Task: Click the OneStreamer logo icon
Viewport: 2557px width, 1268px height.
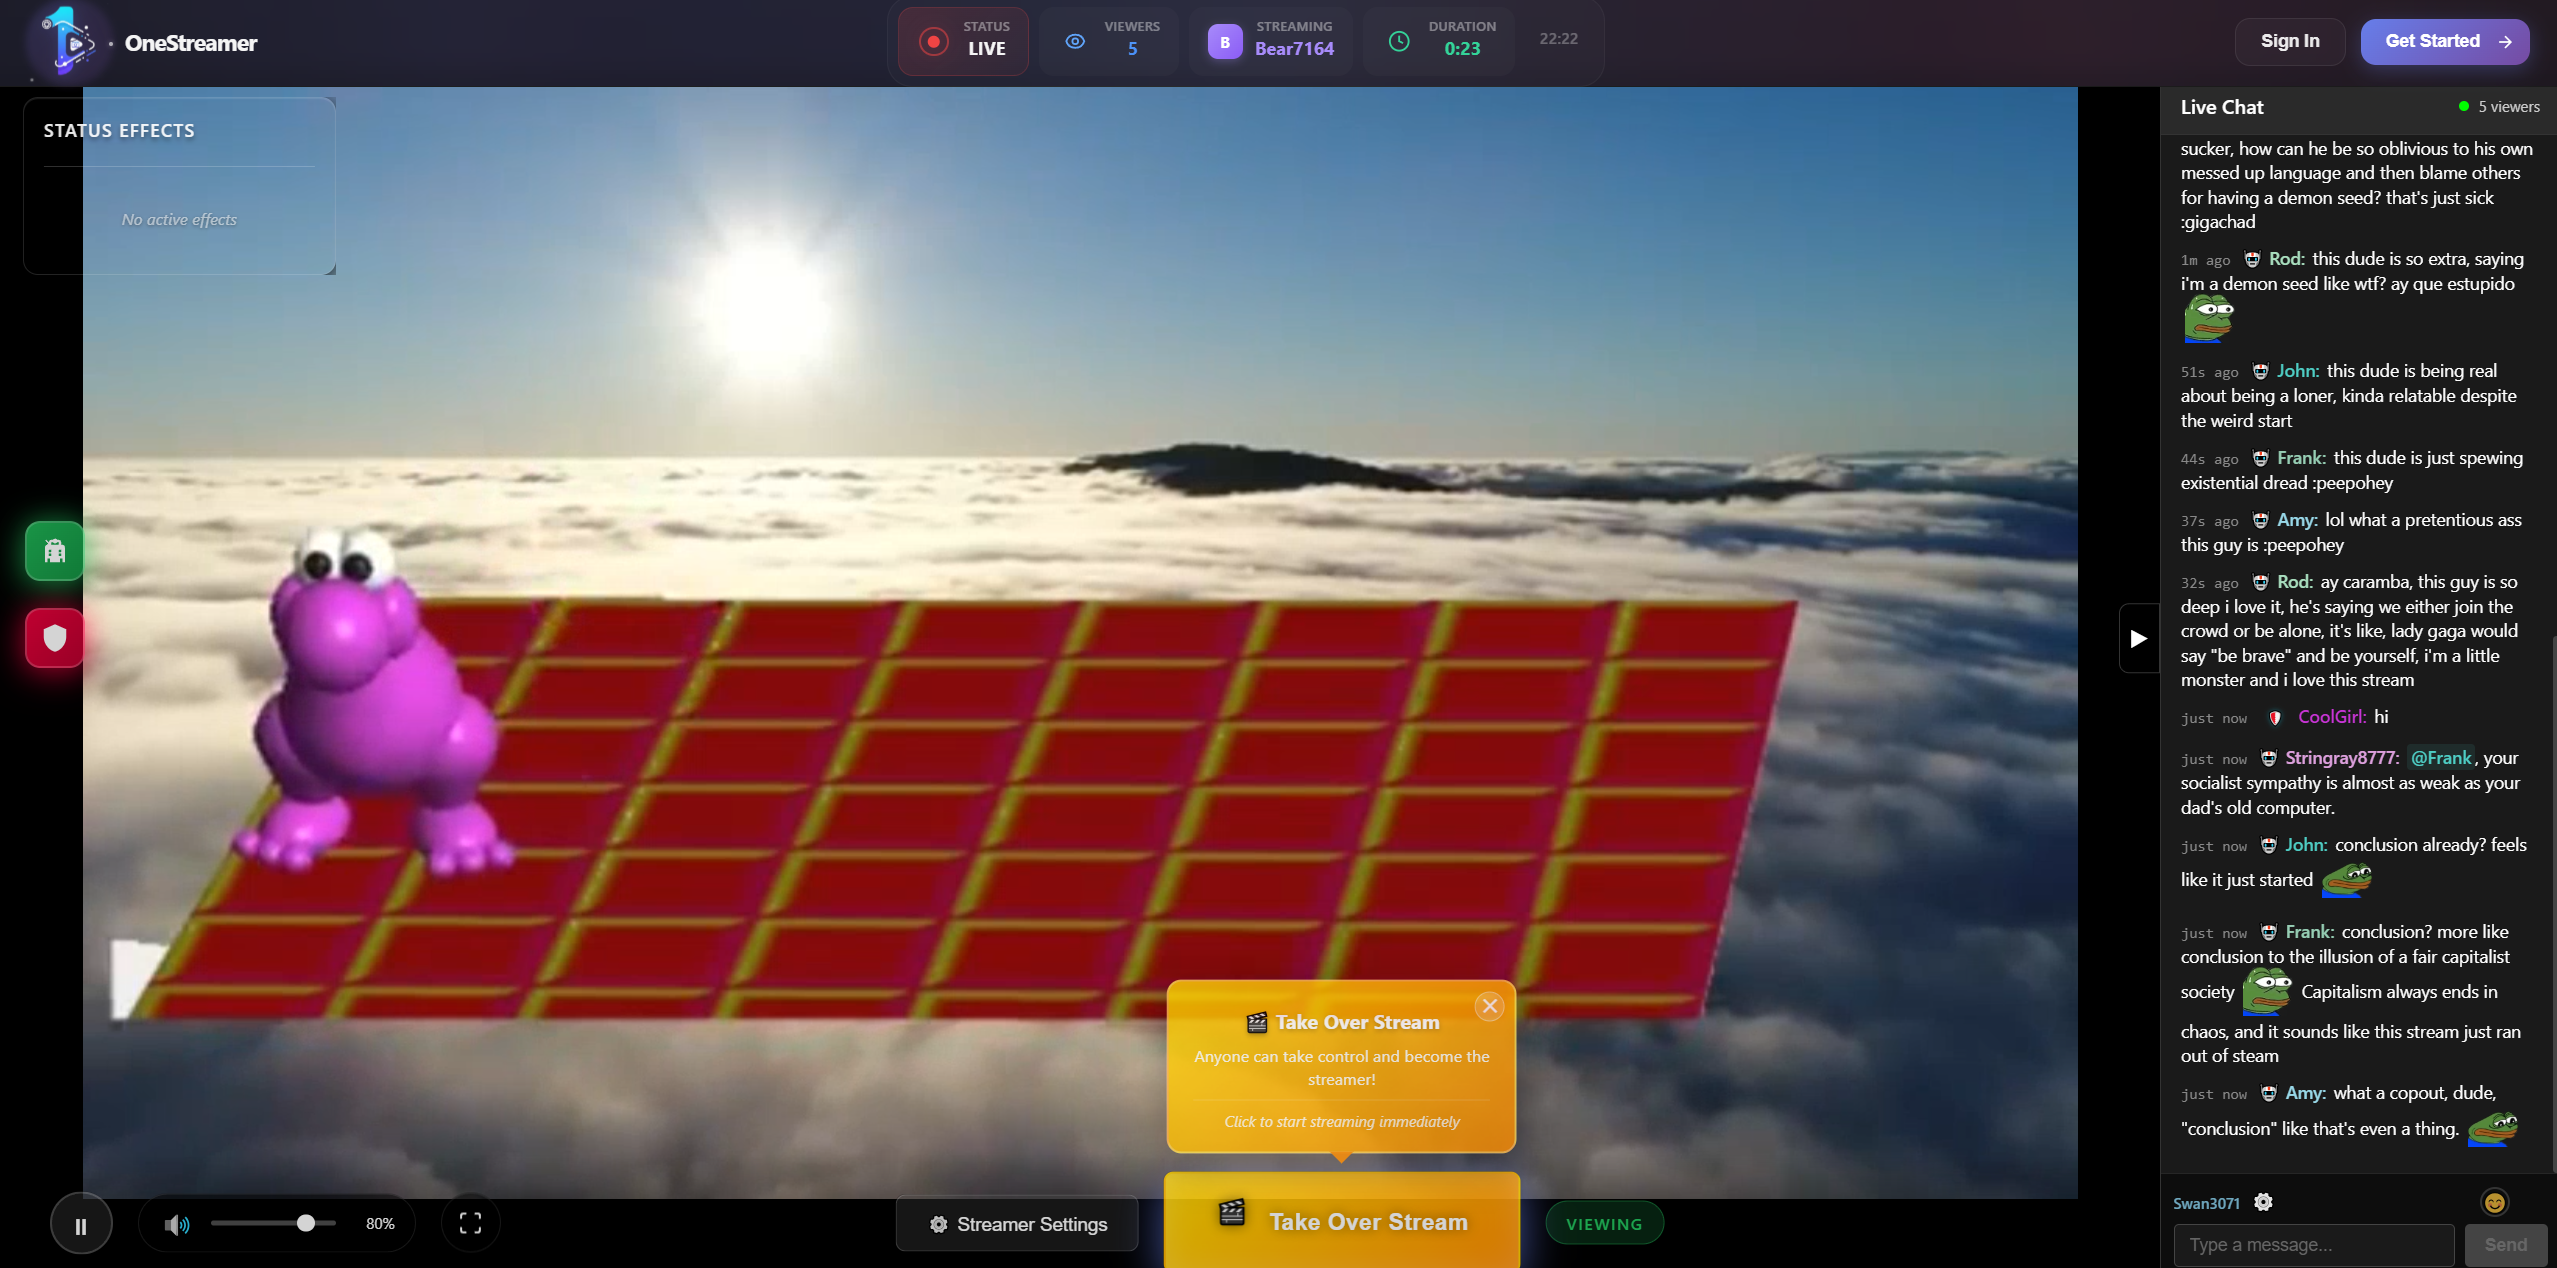Action: [x=66, y=42]
